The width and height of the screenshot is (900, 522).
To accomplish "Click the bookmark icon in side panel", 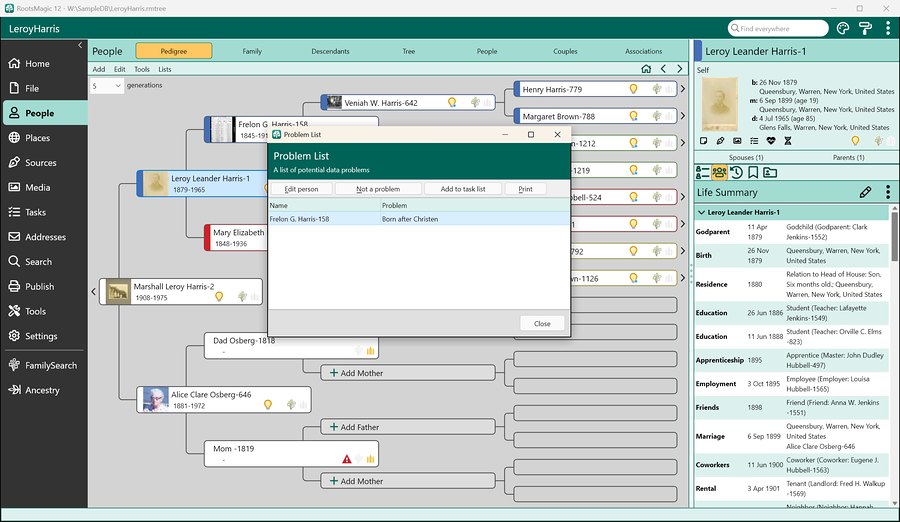I will (x=753, y=172).
